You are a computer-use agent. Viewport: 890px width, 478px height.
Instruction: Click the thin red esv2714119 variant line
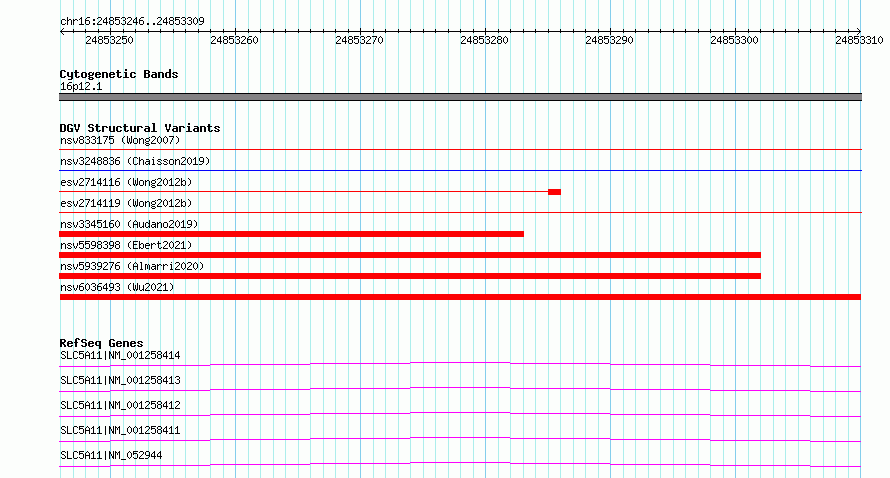point(460,212)
